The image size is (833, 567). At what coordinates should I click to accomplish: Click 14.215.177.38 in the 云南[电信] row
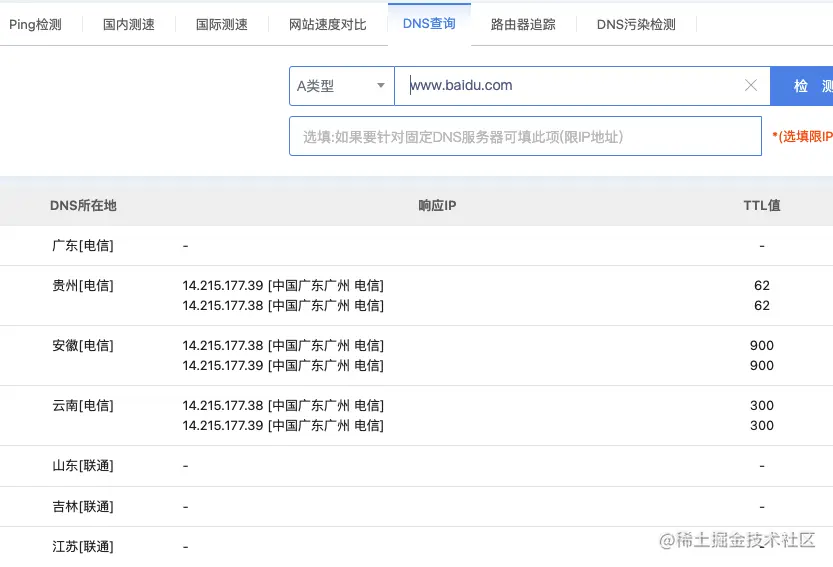[x=223, y=405]
